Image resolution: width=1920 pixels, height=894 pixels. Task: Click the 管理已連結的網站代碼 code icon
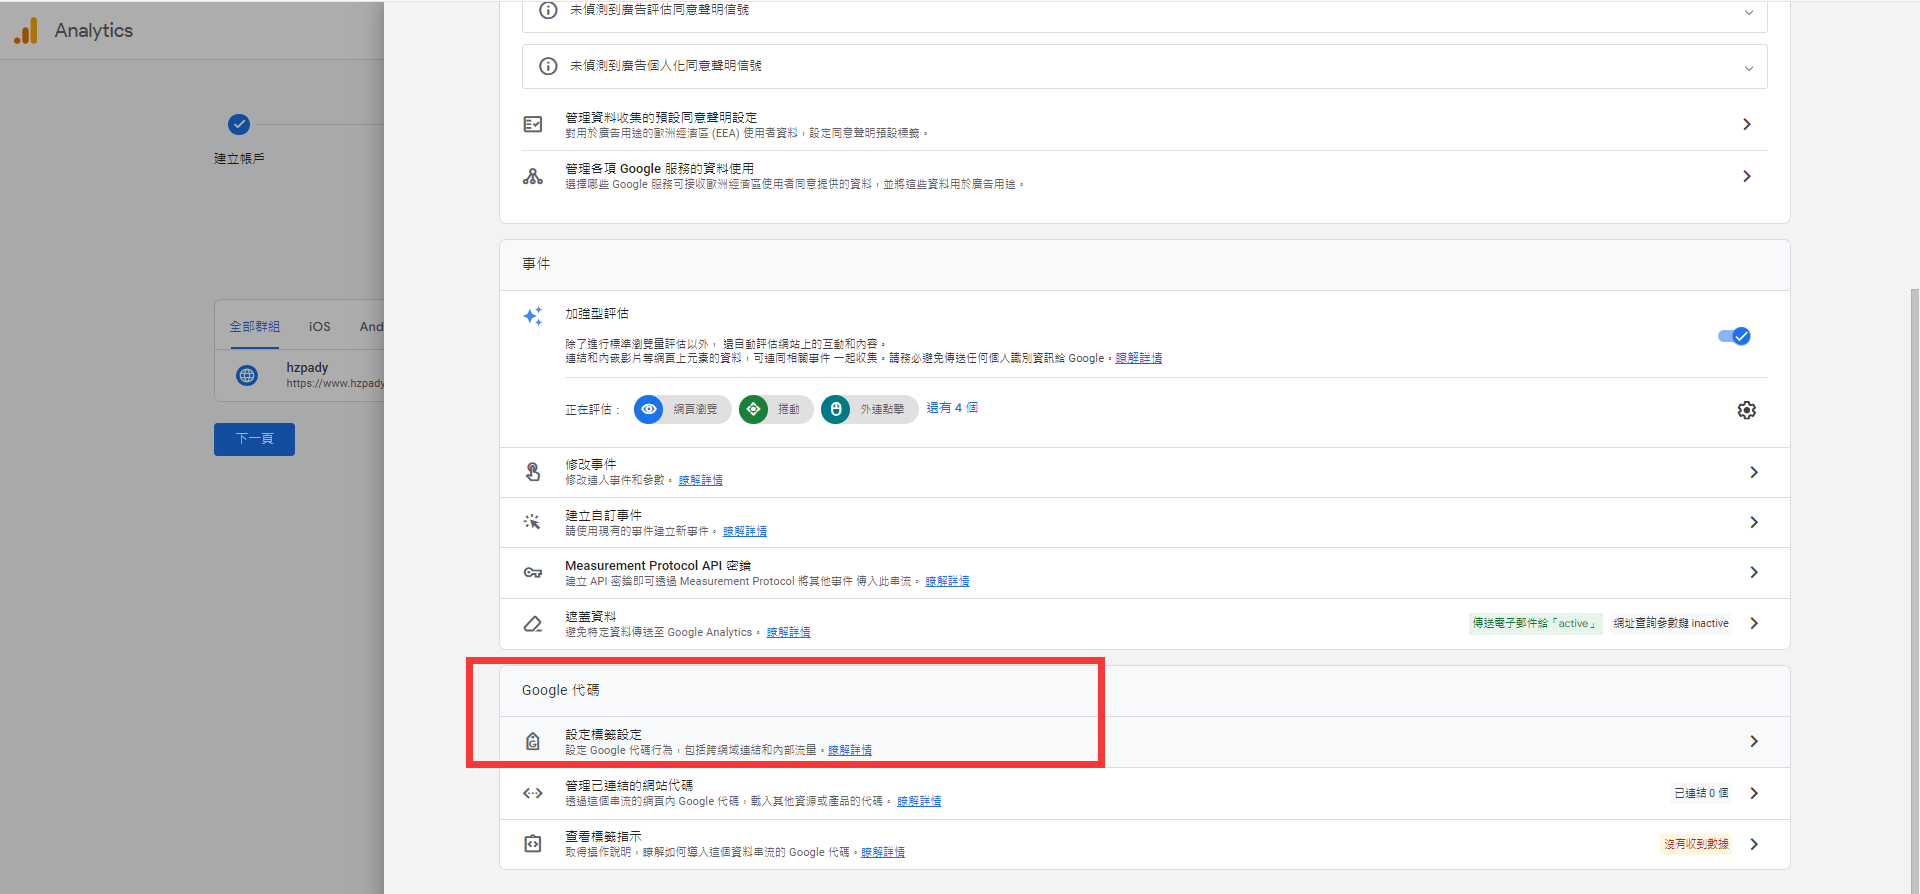533,793
